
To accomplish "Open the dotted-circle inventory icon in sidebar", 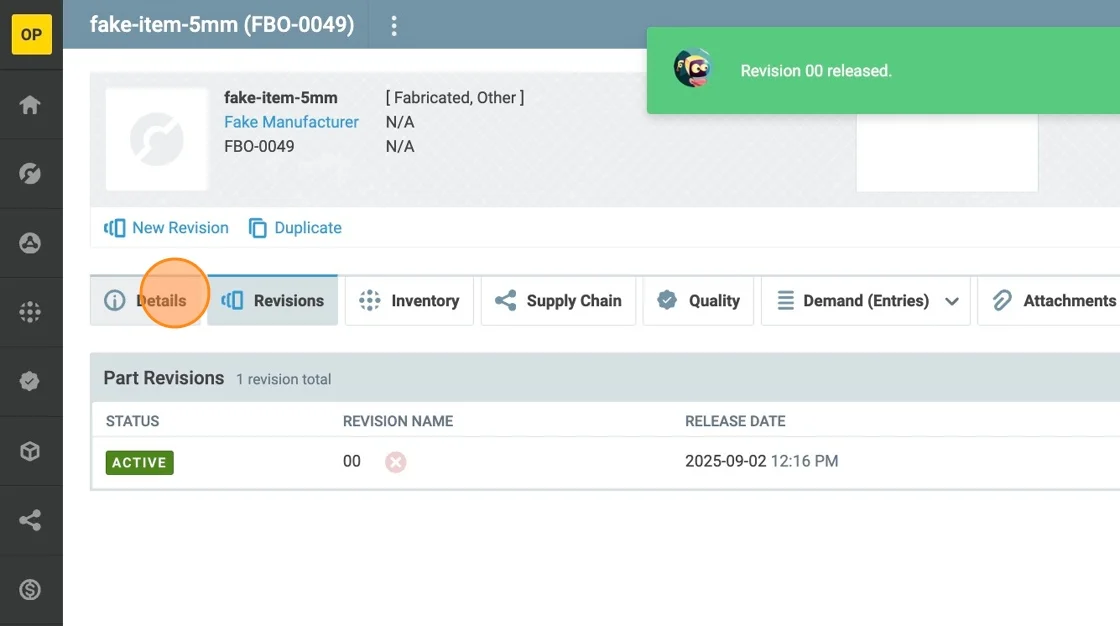I will (30, 312).
